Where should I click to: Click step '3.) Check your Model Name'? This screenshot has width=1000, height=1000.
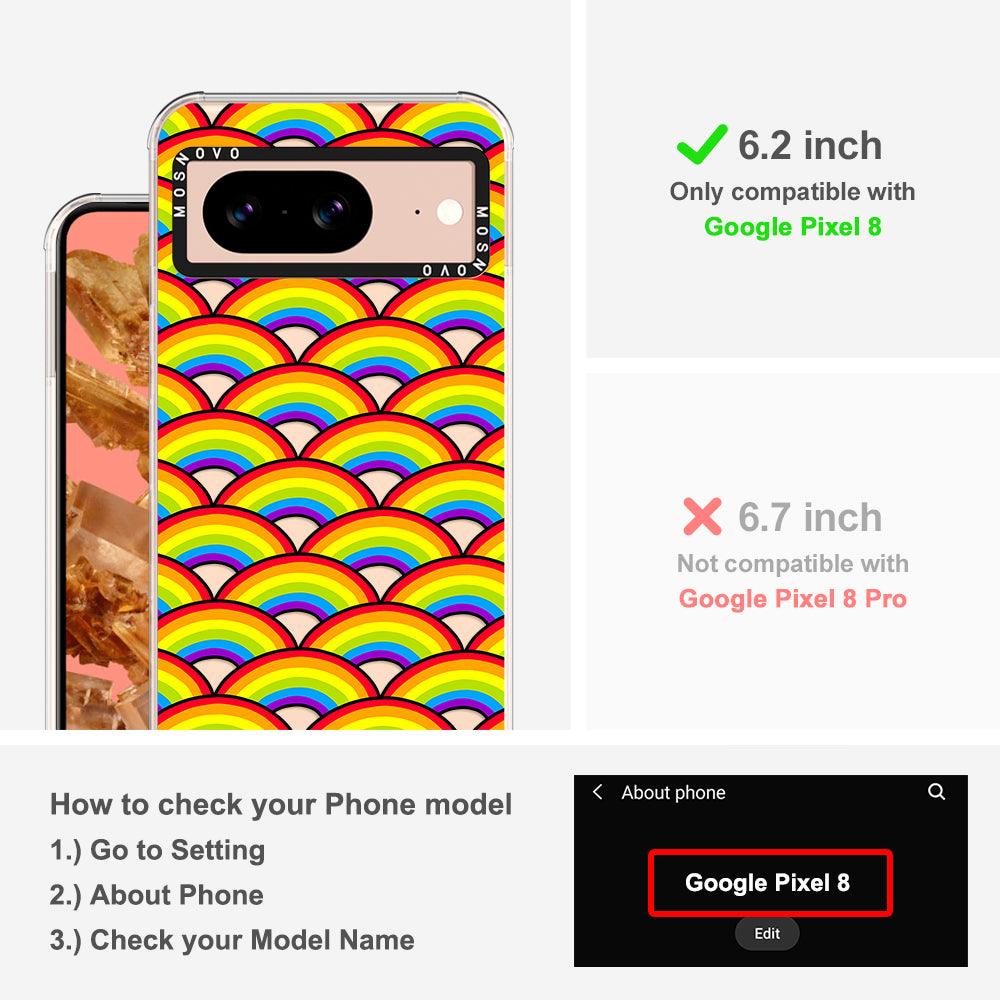click(232, 940)
